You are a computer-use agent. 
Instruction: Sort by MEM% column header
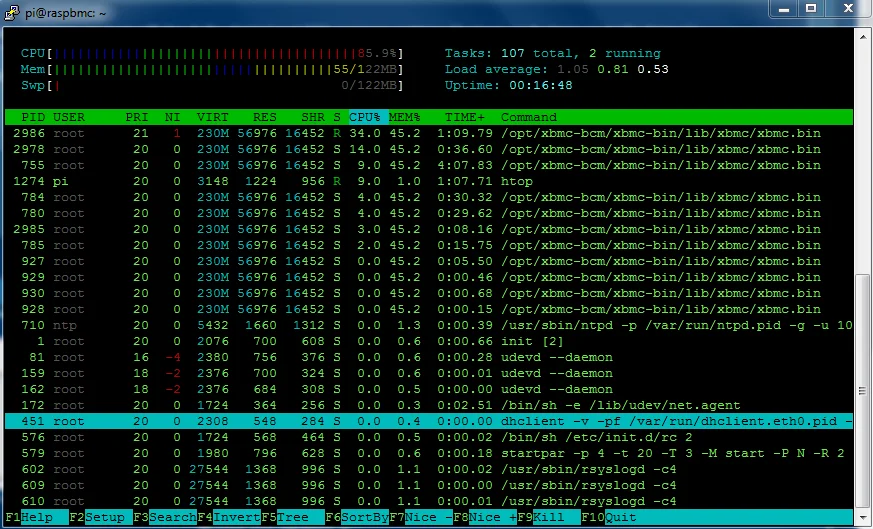click(x=405, y=117)
